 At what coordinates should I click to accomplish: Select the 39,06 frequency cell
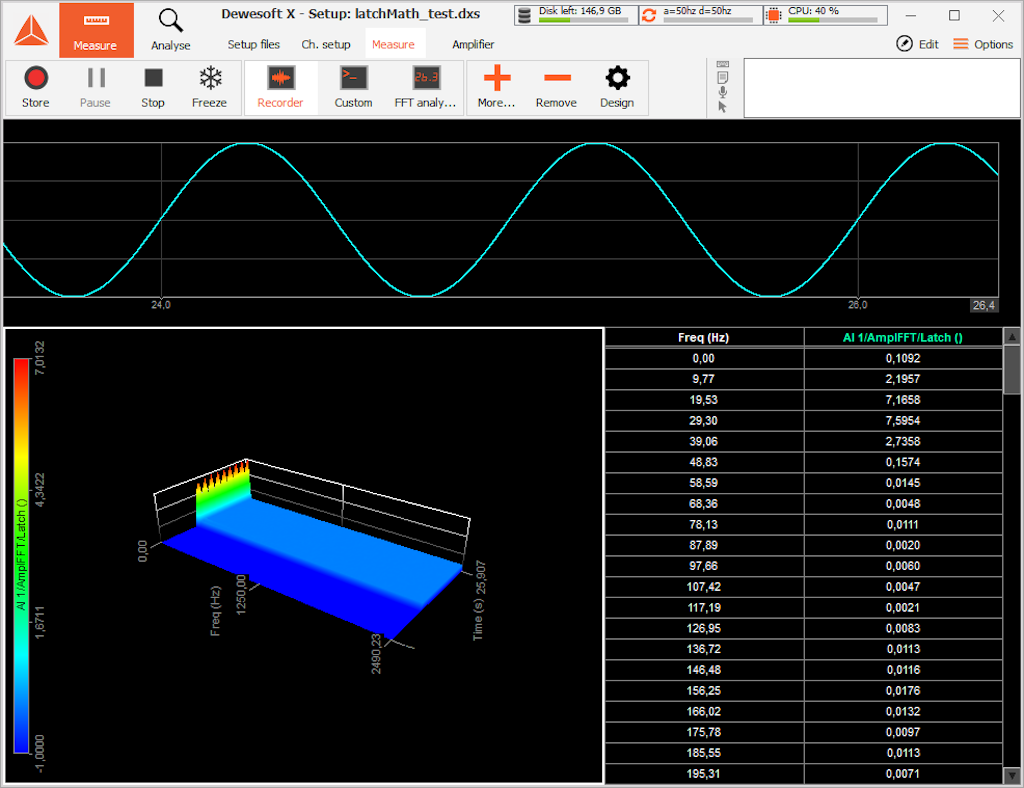pos(703,442)
